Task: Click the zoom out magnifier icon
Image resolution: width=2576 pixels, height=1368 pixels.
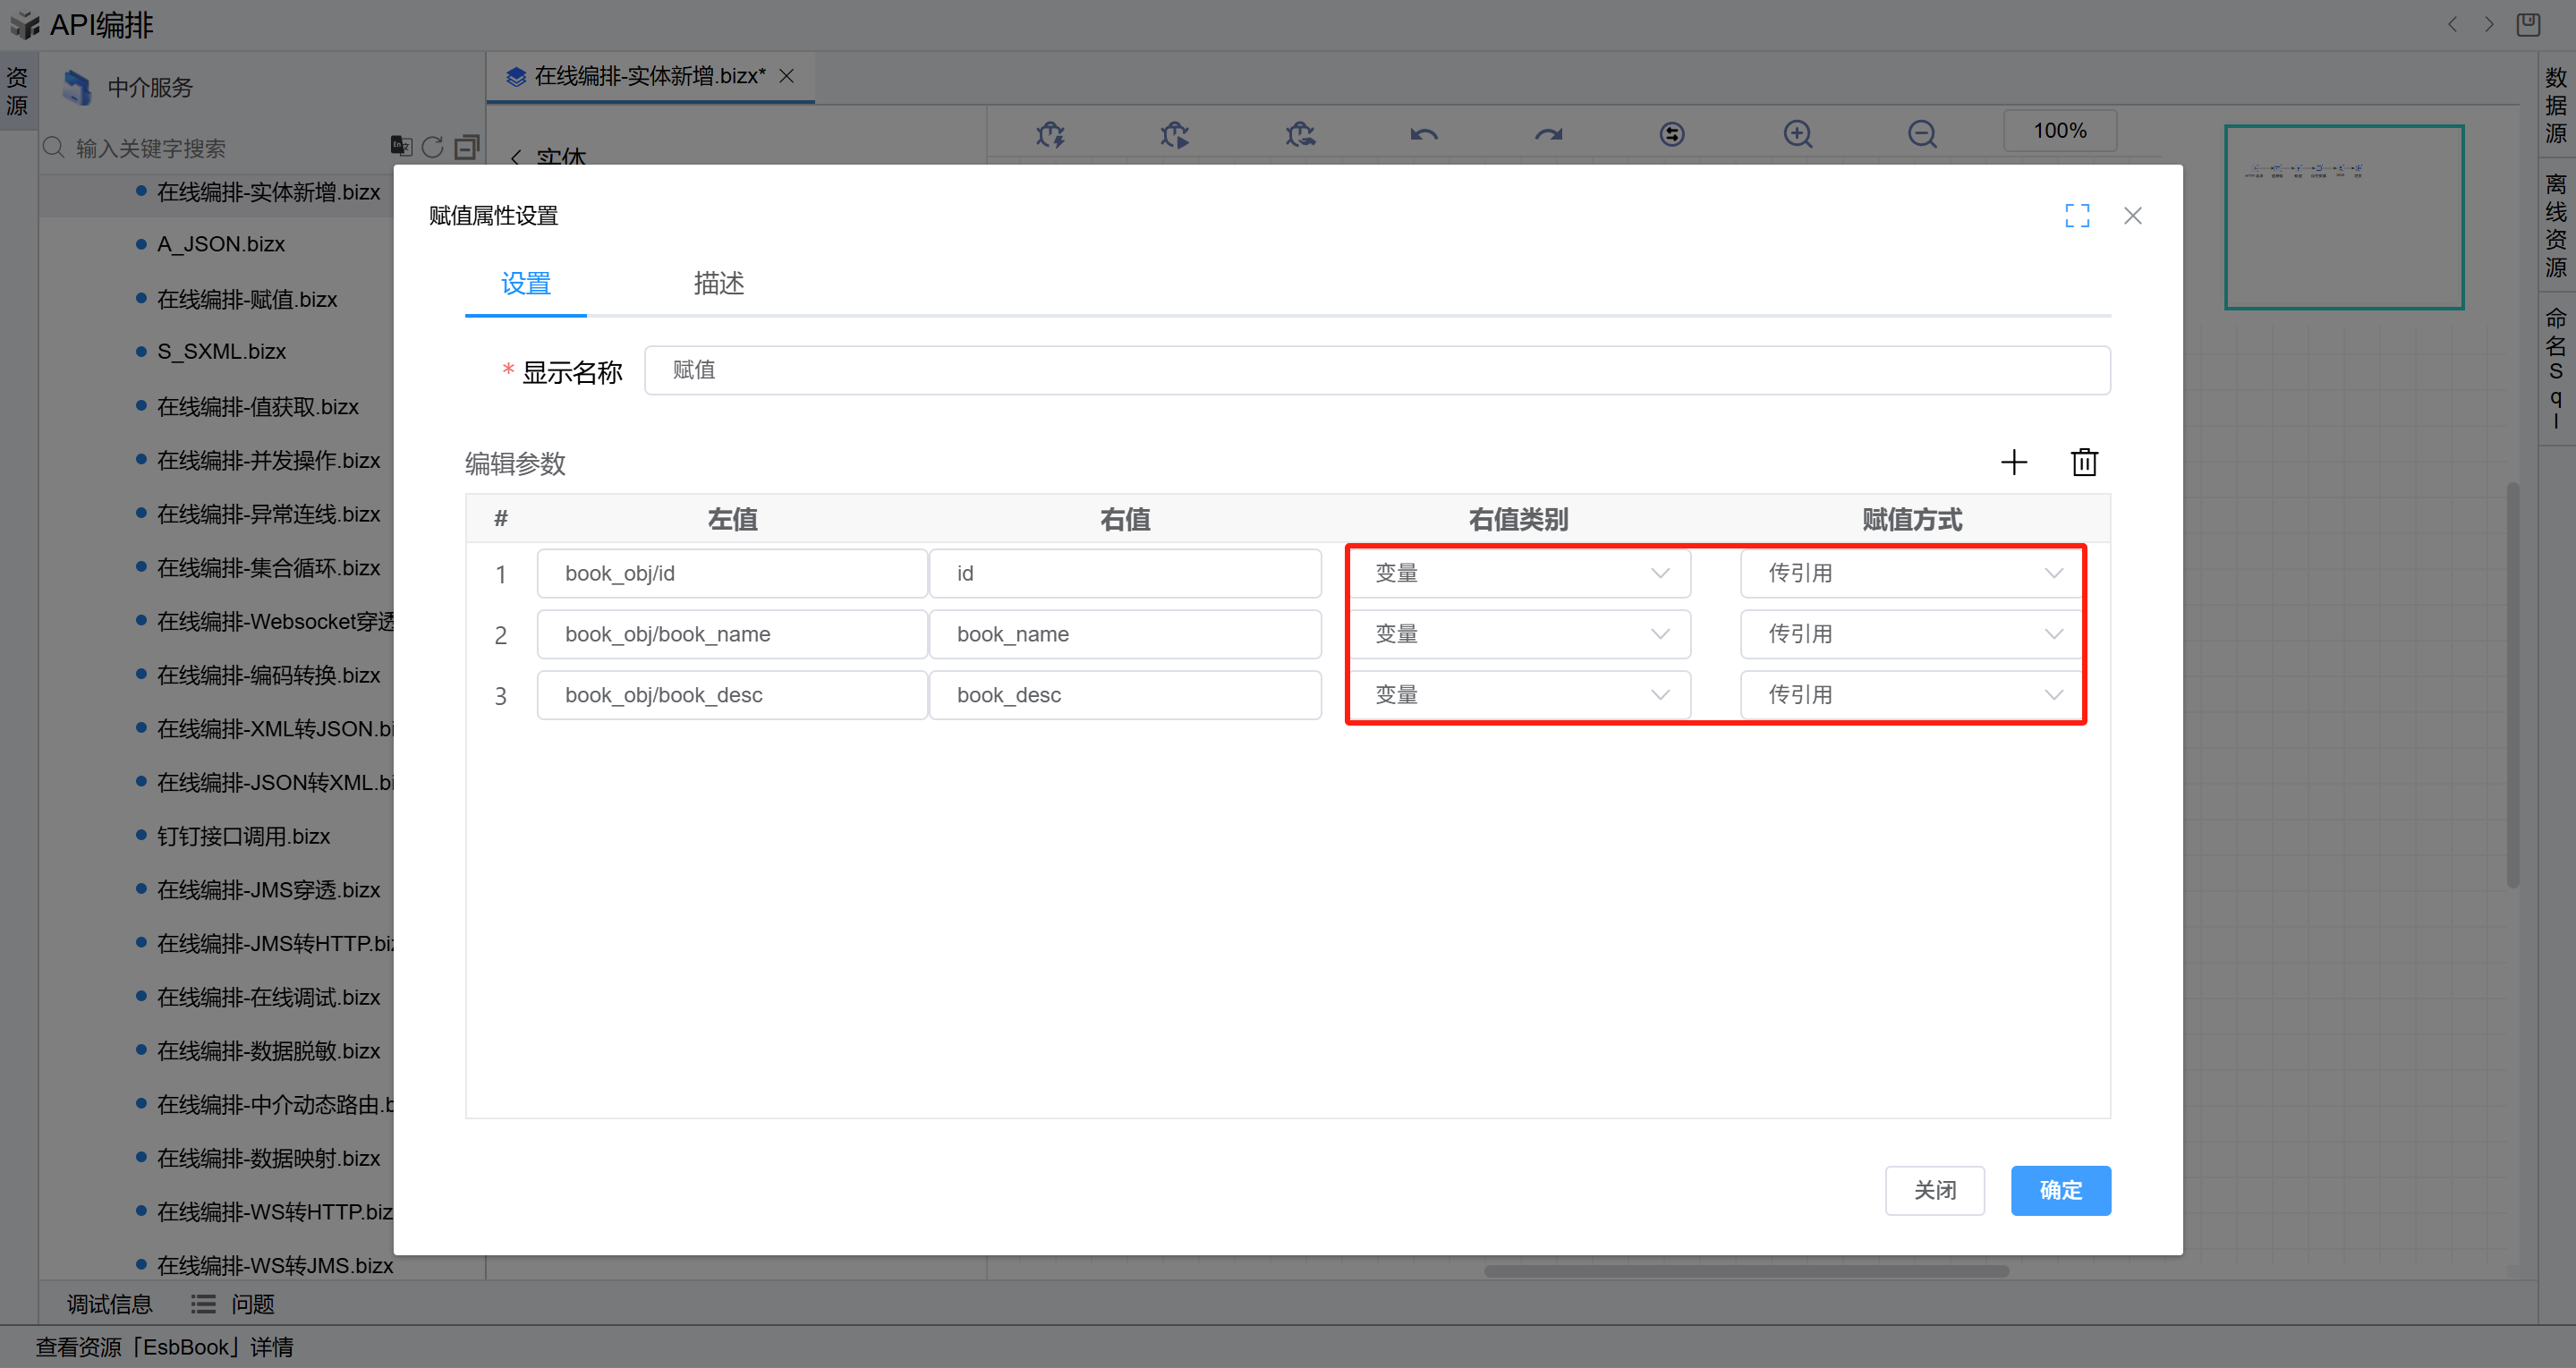Action: point(1921,133)
